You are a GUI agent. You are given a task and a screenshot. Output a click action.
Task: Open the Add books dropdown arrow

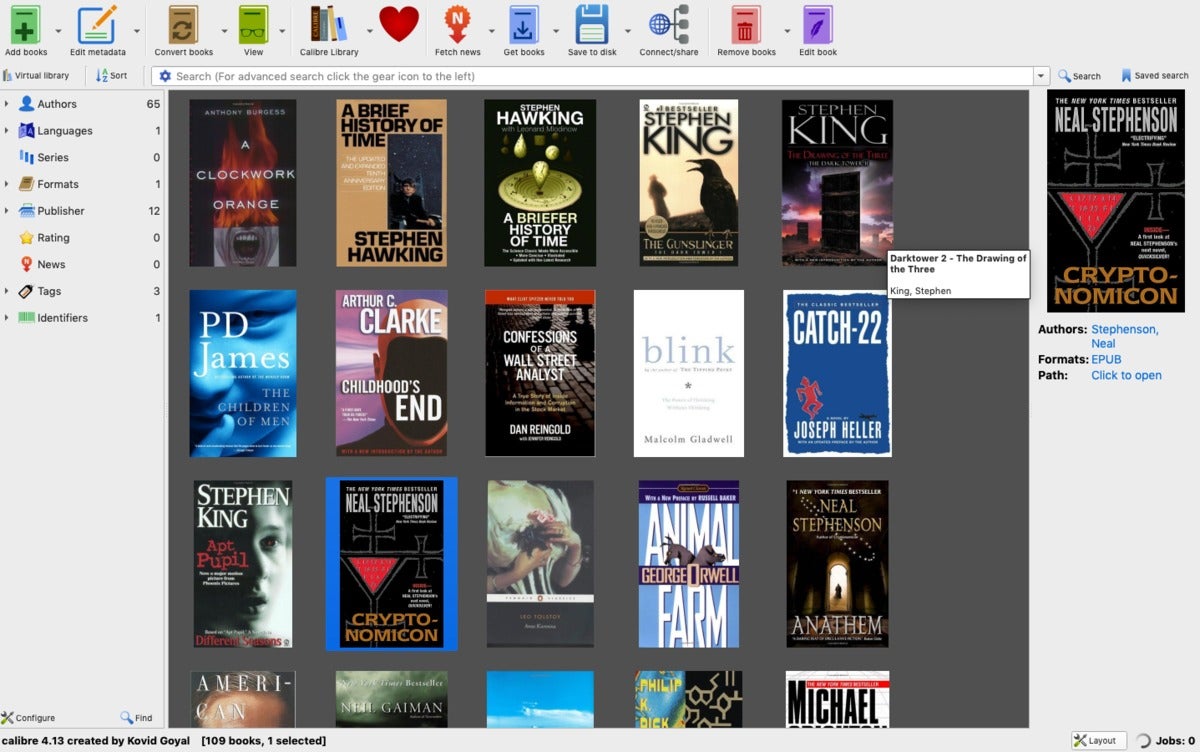coord(58,31)
